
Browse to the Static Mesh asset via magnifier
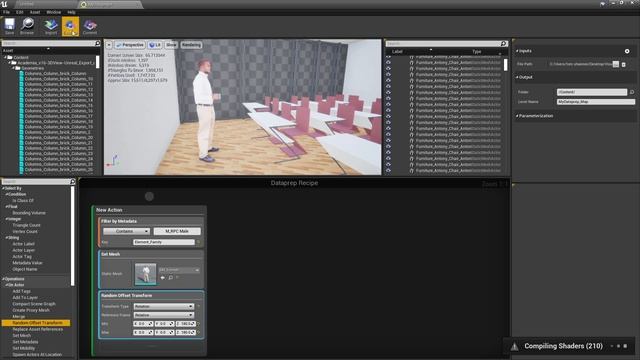coord(171,278)
